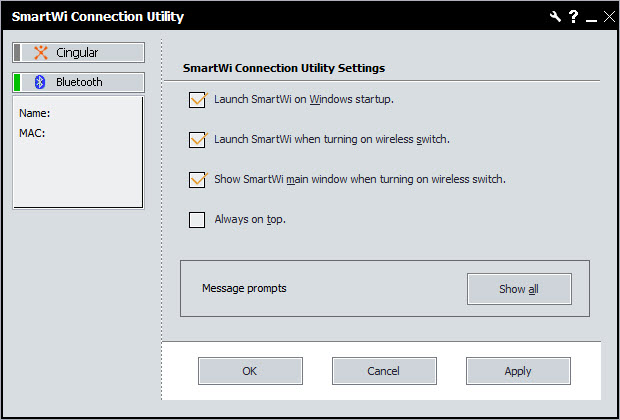Open settings via the wrench icon
The width and height of the screenshot is (620, 420).
click(x=556, y=17)
